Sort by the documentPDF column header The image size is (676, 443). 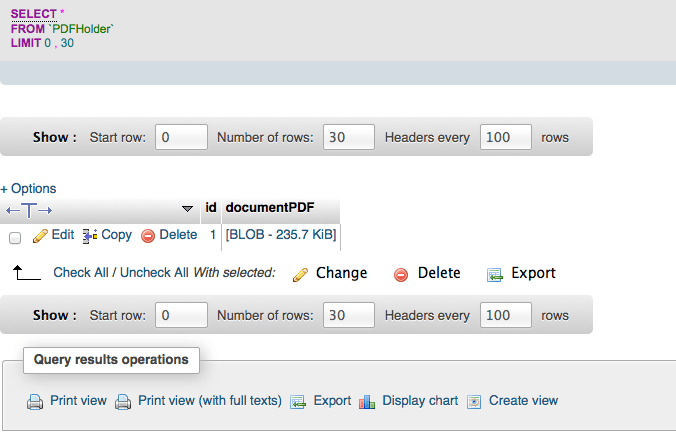point(270,207)
